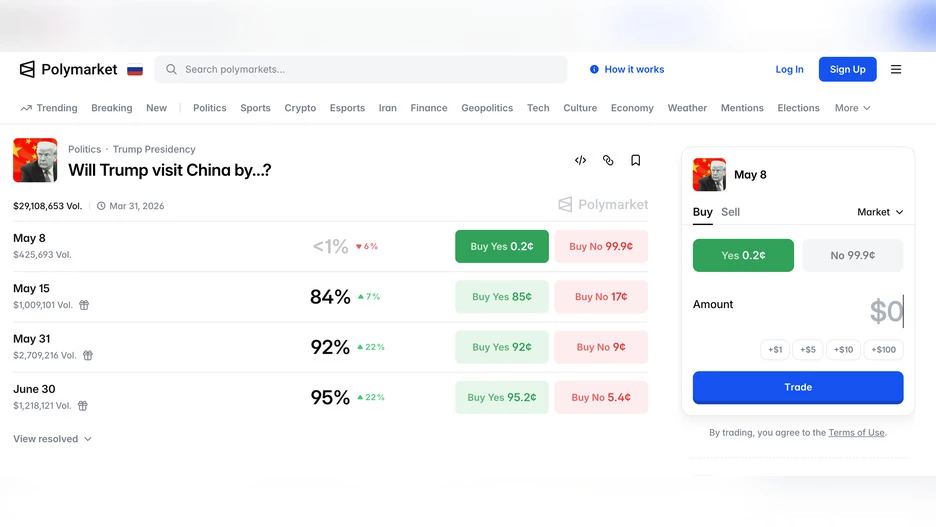Screen dimensions: 936x527
Task: Copy the market link icon
Action: click(x=608, y=160)
